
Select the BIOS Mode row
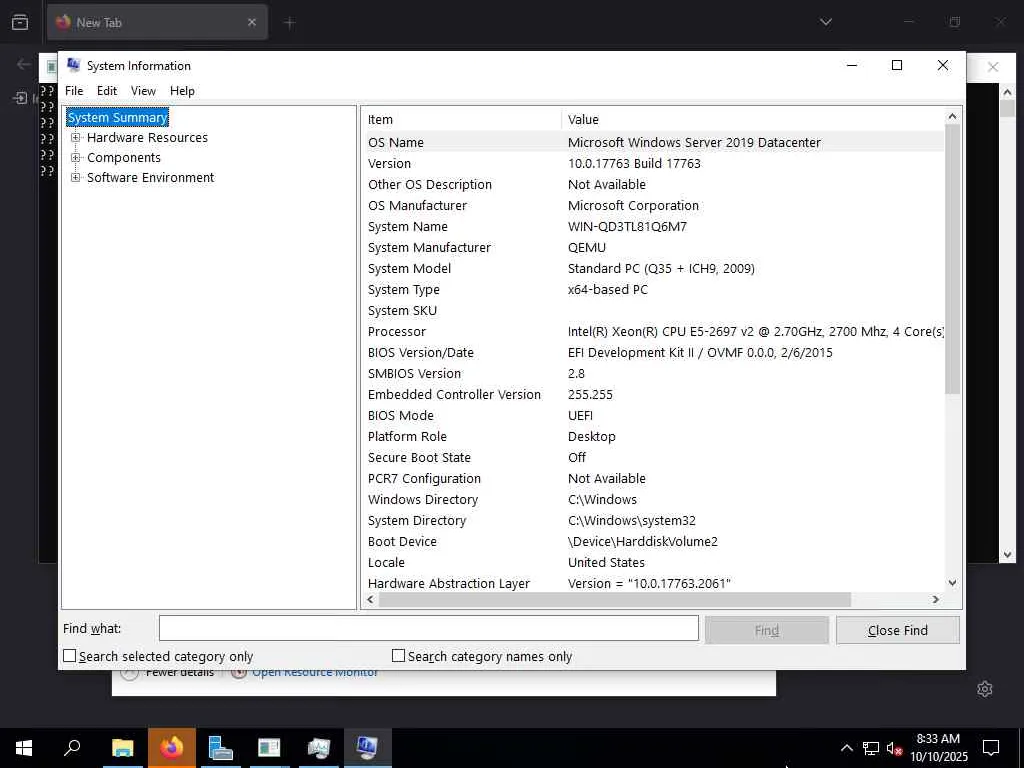tap(653, 415)
